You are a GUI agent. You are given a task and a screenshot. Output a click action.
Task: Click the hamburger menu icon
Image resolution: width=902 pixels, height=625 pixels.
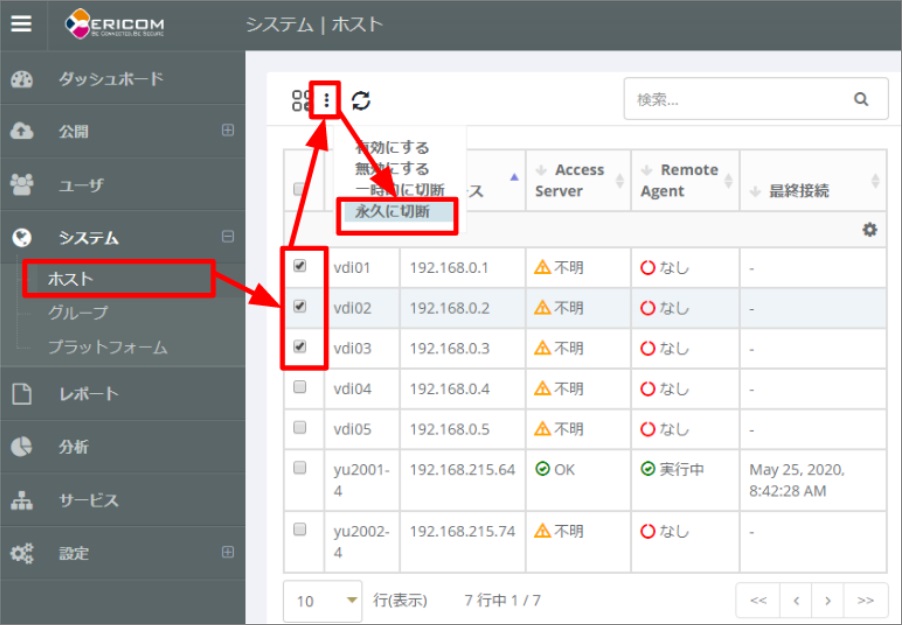tap(22, 24)
